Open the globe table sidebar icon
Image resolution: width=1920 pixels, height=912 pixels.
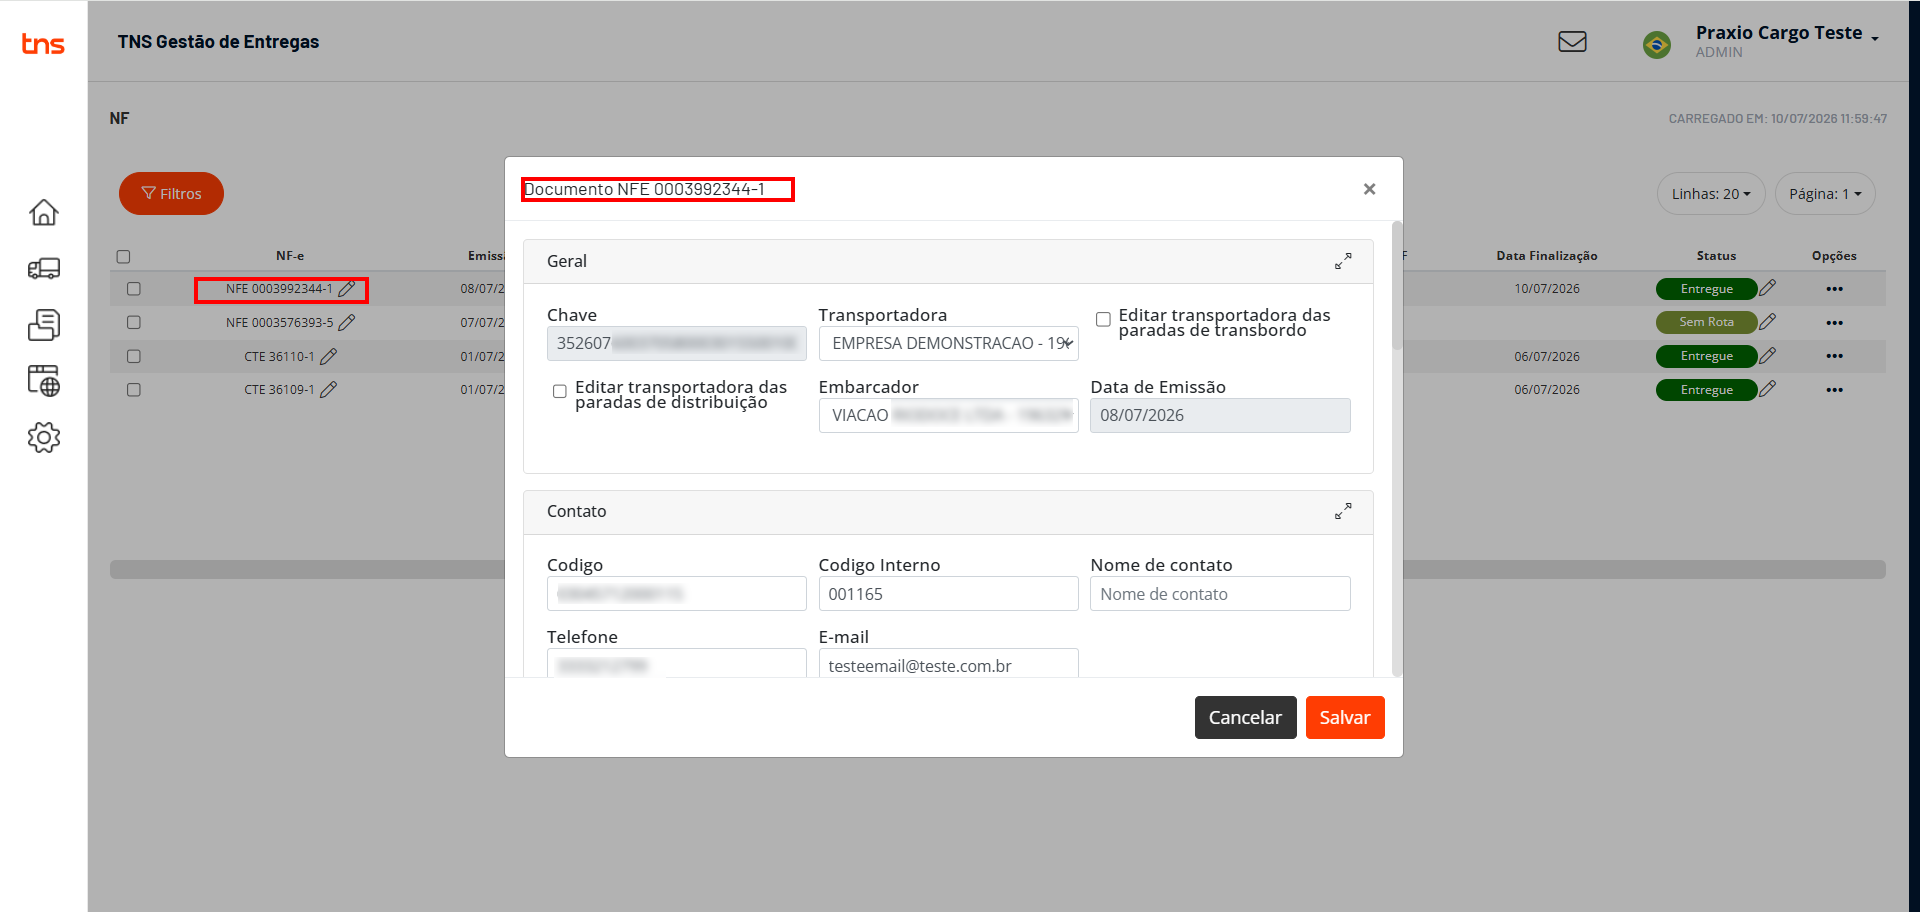coord(44,381)
